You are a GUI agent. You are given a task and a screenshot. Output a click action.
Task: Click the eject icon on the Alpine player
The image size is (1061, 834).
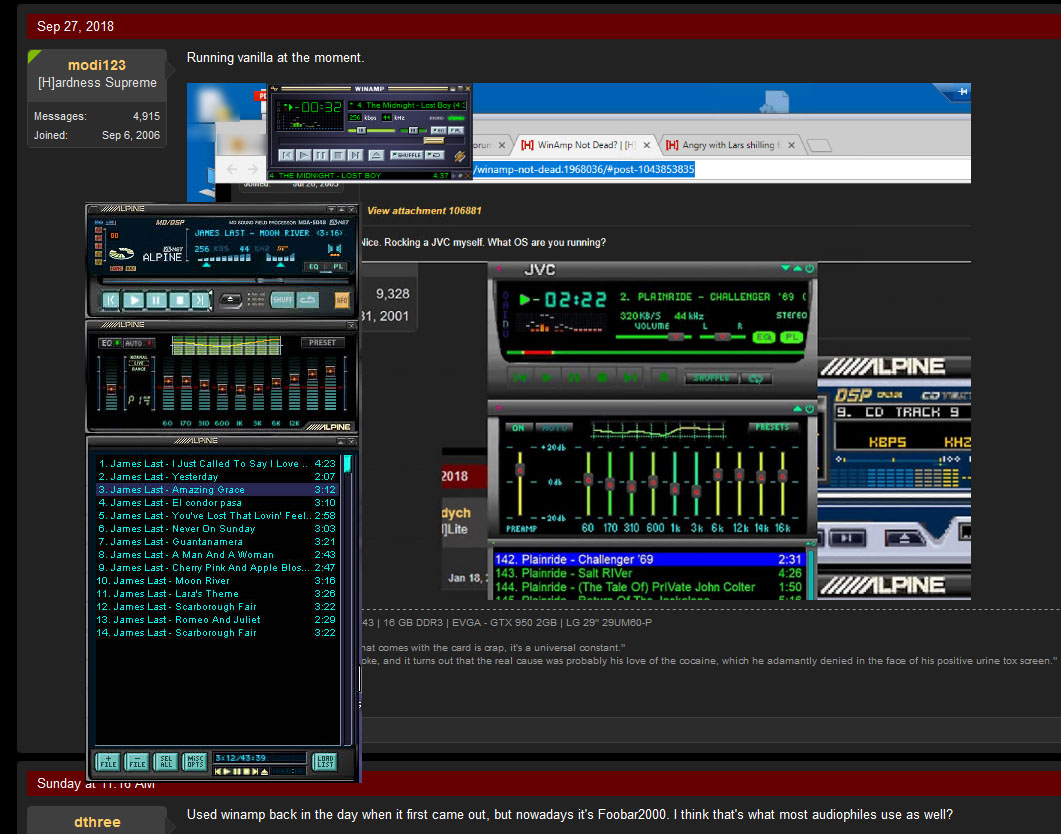coord(230,299)
